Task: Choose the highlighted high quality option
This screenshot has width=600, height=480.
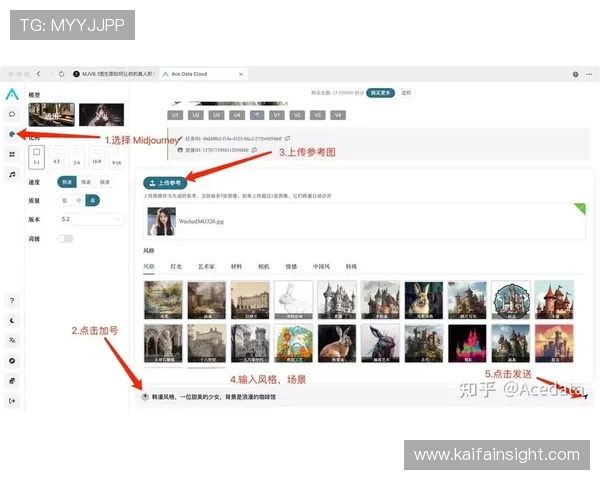Action: pyautogui.click(x=93, y=201)
